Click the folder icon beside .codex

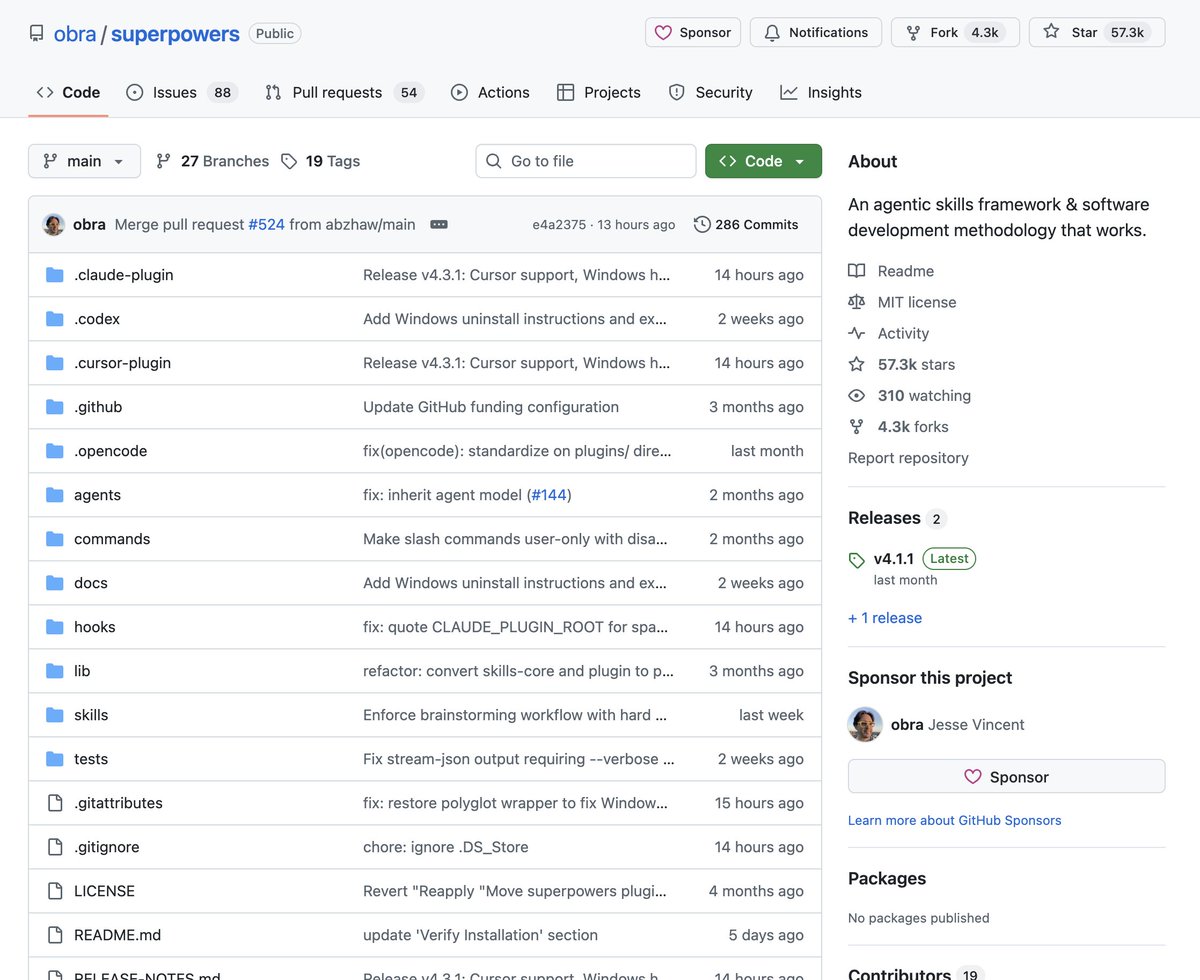pyautogui.click(x=55, y=319)
